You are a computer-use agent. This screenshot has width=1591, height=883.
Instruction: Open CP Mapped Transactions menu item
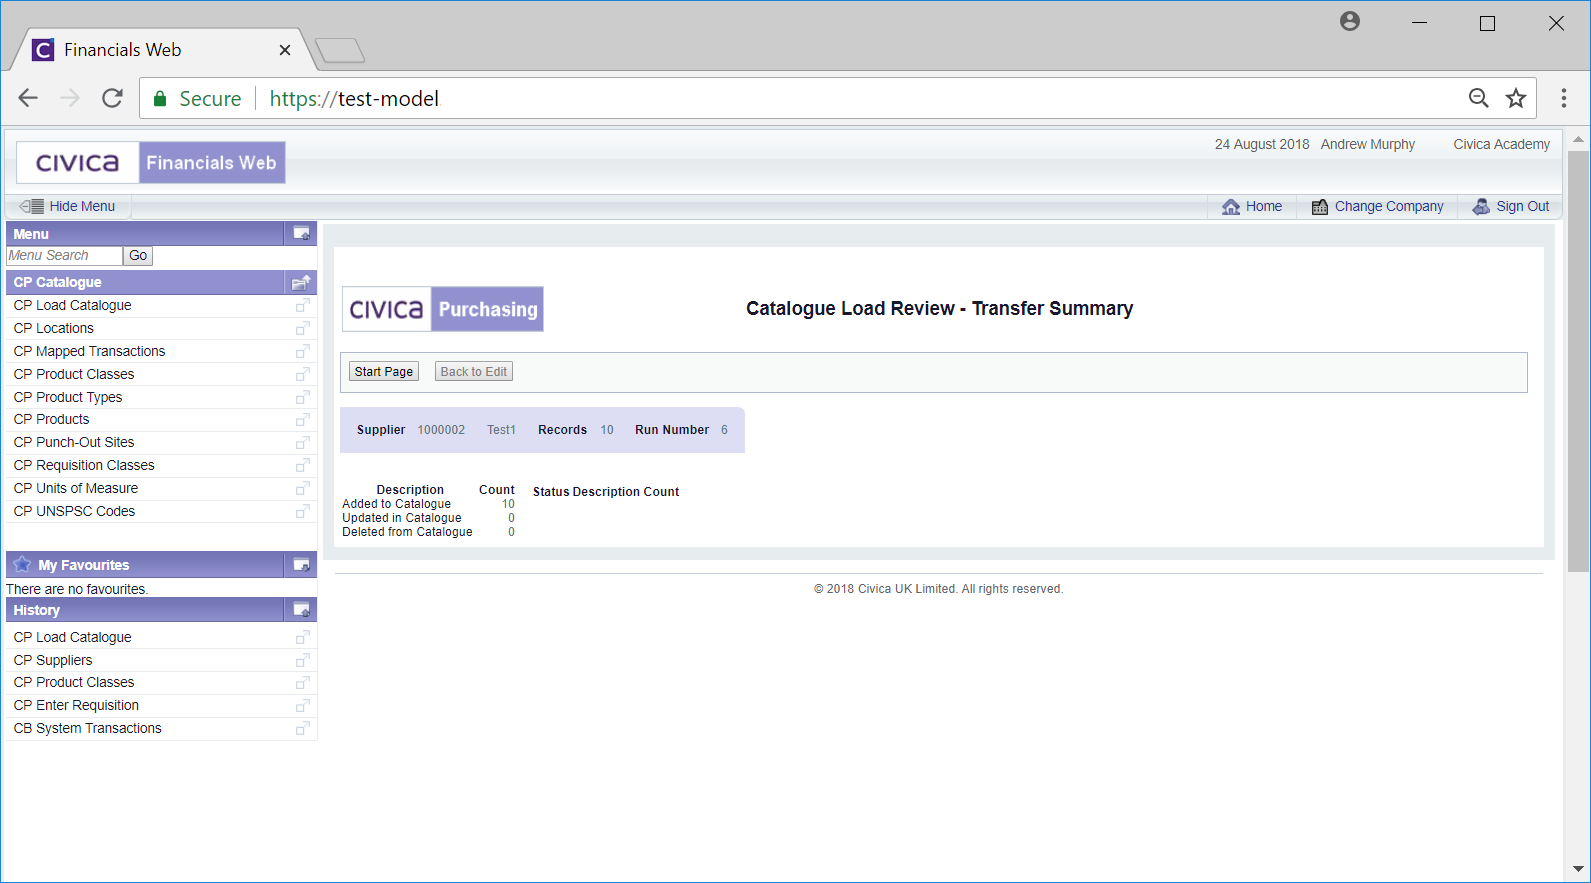click(x=90, y=351)
